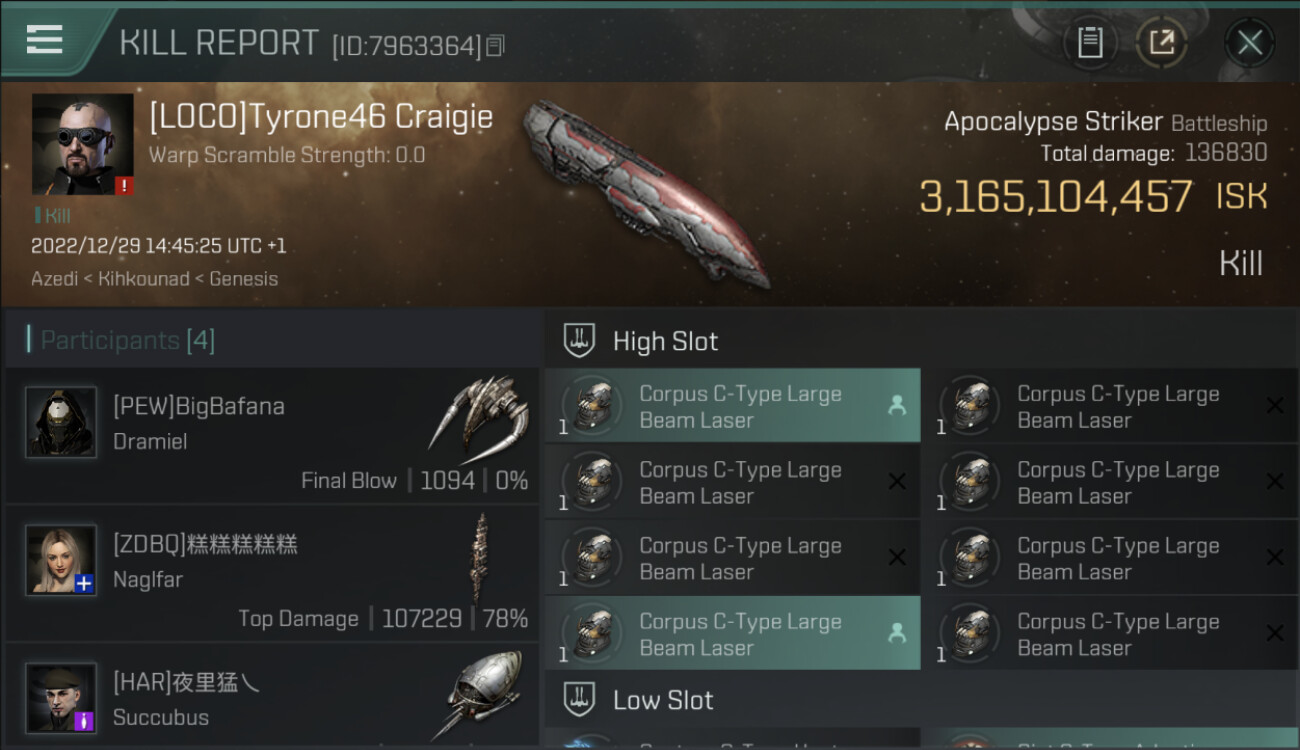Select the Participants [4] tab
This screenshot has width=1300, height=750.
click(x=127, y=340)
